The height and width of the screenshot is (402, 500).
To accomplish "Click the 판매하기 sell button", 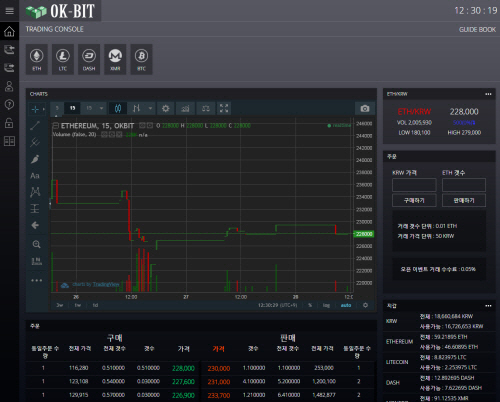I will click(464, 200).
